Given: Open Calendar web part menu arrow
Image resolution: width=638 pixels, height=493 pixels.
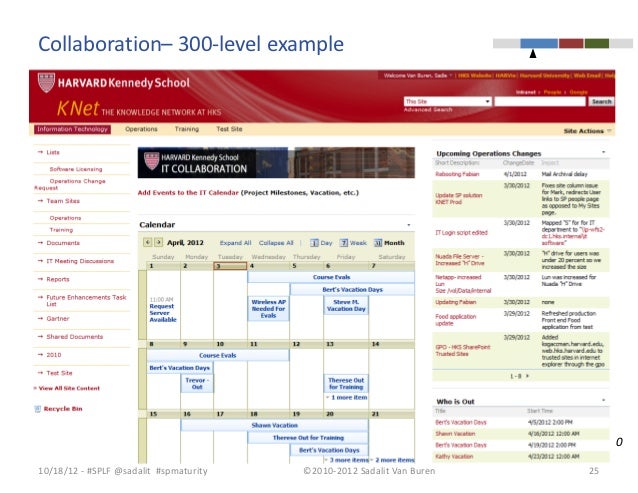Looking at the screenshot, I should pyautogui.click(x=409, y=225).
